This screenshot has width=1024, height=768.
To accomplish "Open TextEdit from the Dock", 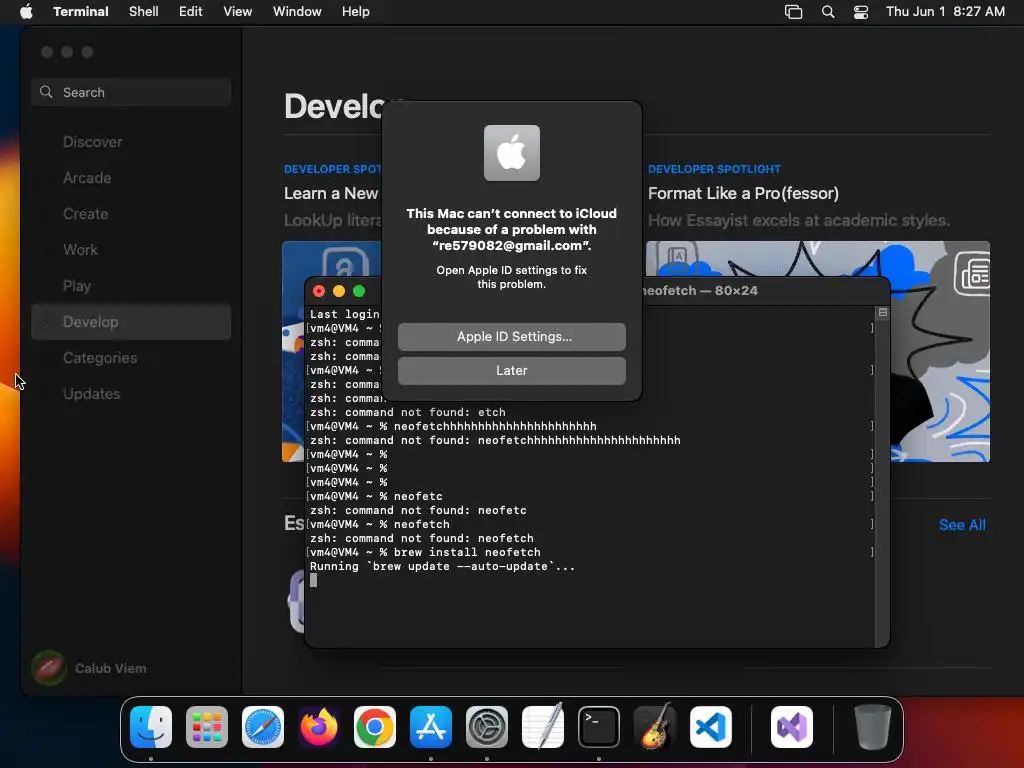I will click(x=543, y=727).
